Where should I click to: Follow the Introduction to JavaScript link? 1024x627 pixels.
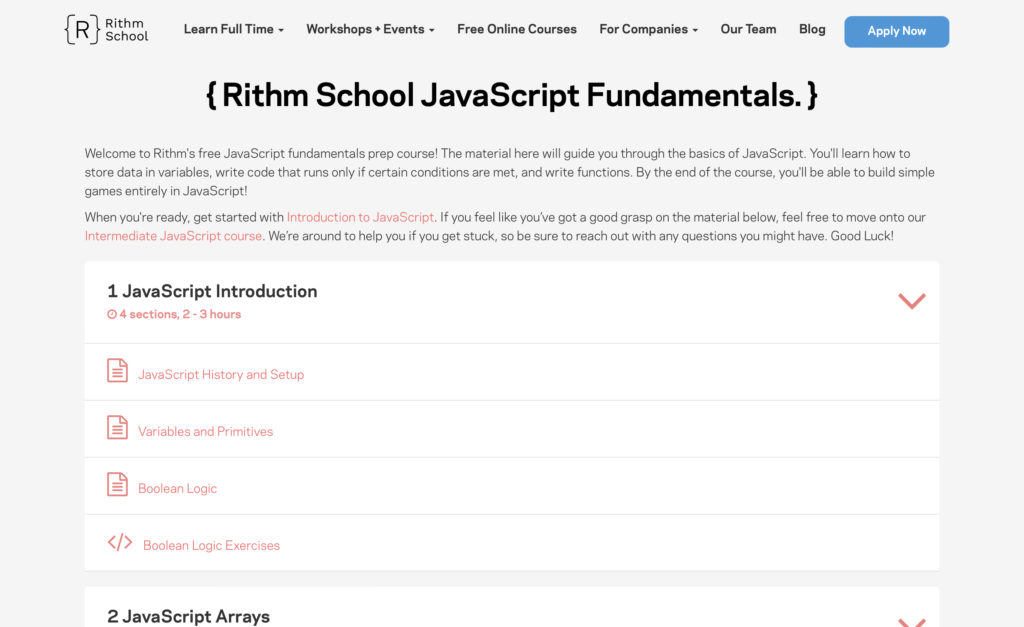point(360,217)
